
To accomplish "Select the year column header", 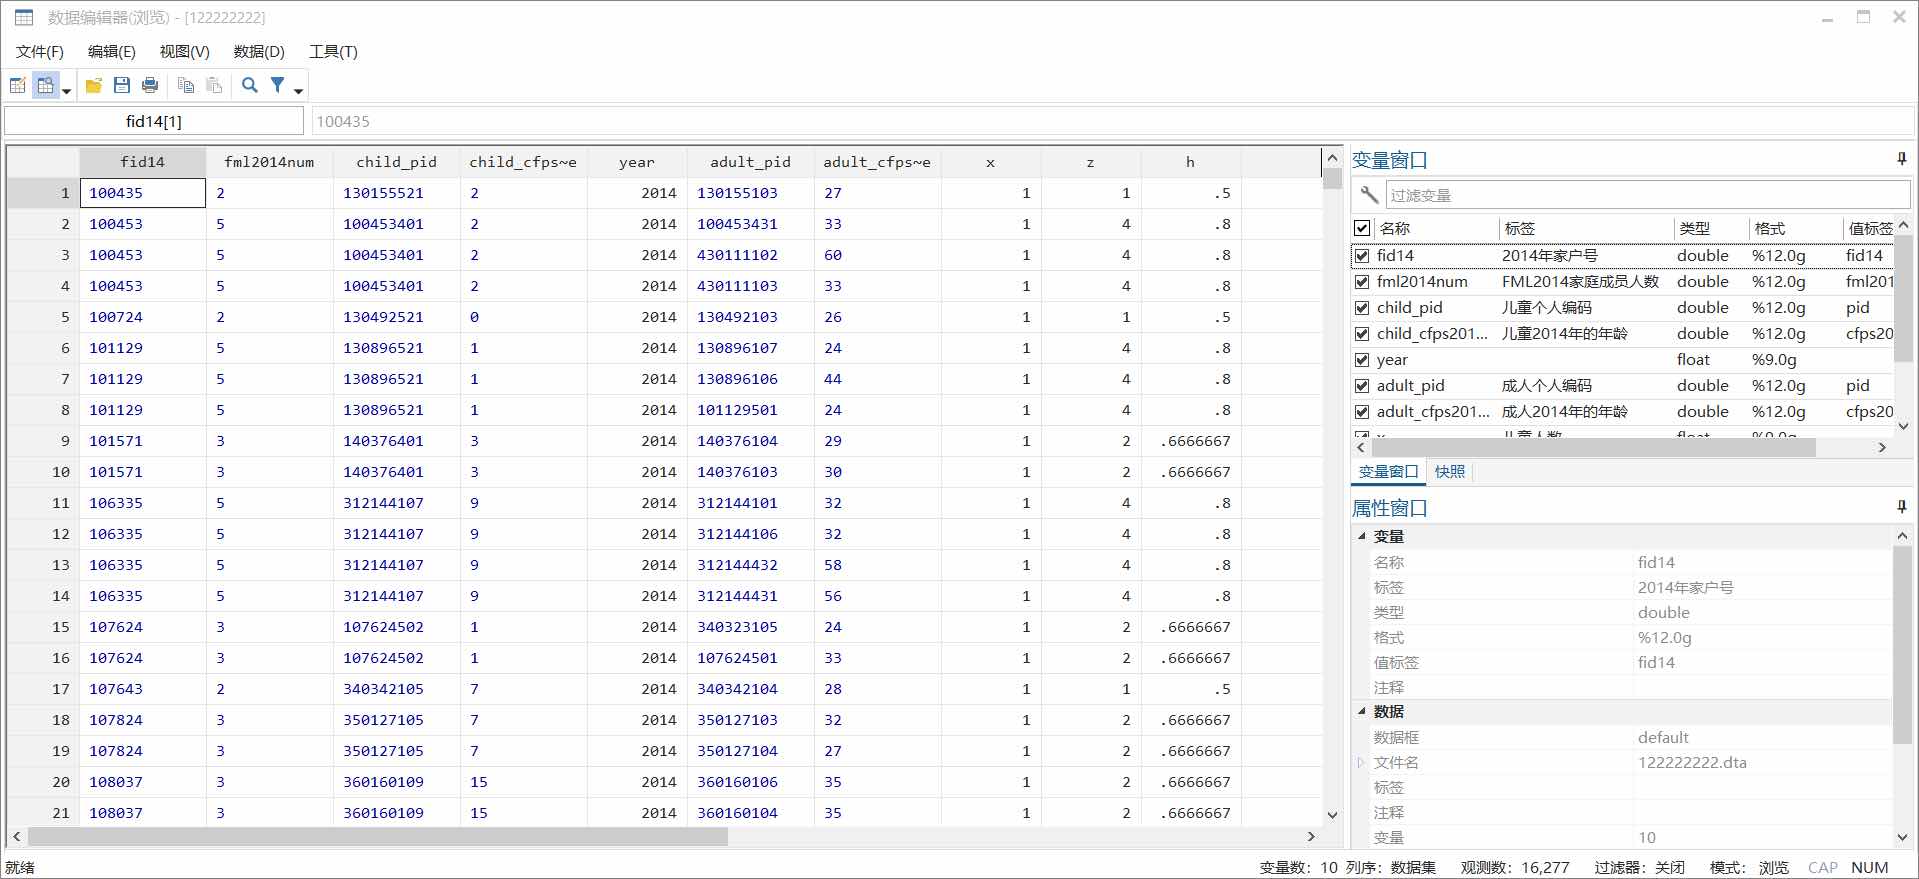I will point(637,162).
